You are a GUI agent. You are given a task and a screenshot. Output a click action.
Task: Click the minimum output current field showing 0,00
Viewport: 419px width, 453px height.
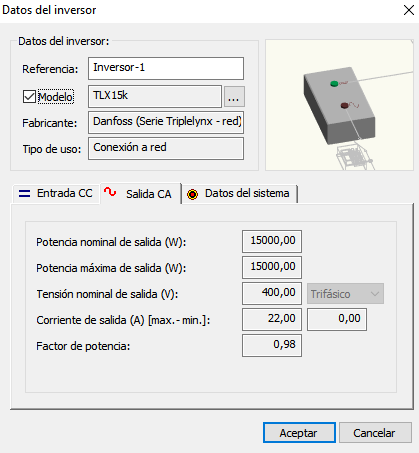(x=337, y=319)
